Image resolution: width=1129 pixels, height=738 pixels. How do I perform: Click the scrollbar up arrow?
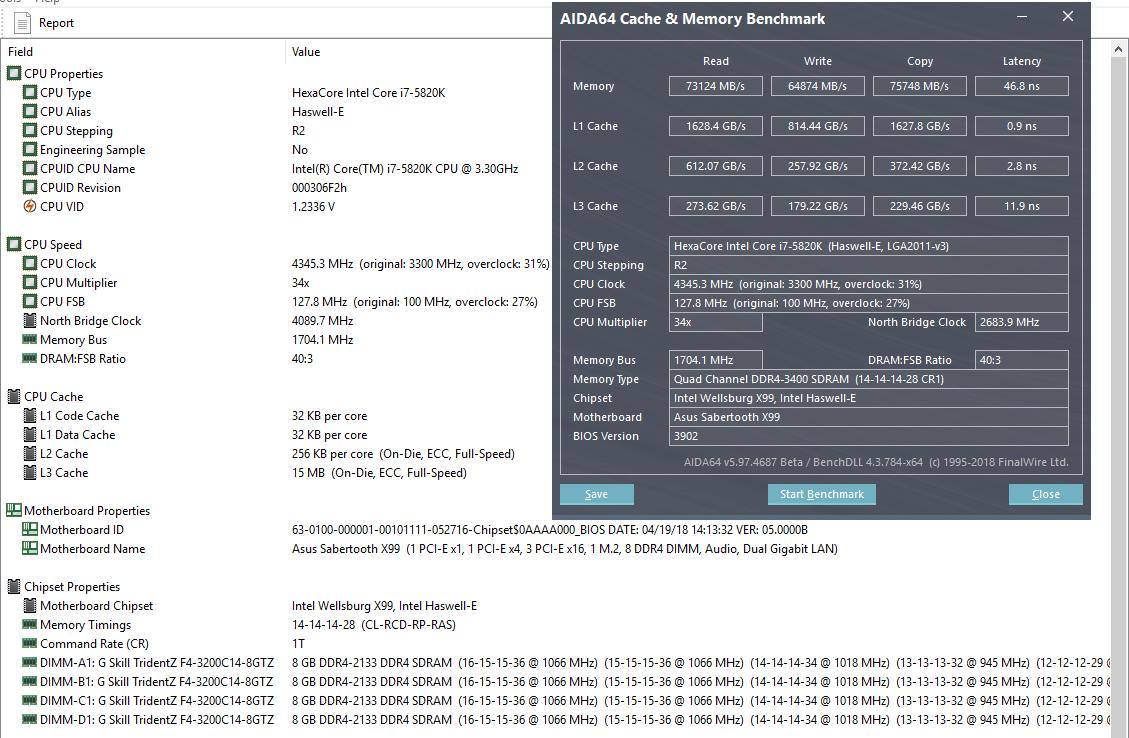click(1118, 50)
